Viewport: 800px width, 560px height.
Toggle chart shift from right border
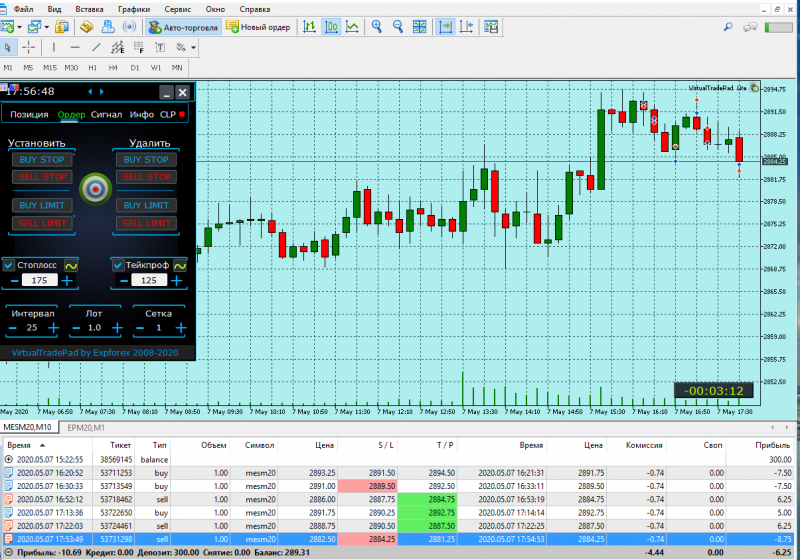(466, 27)
